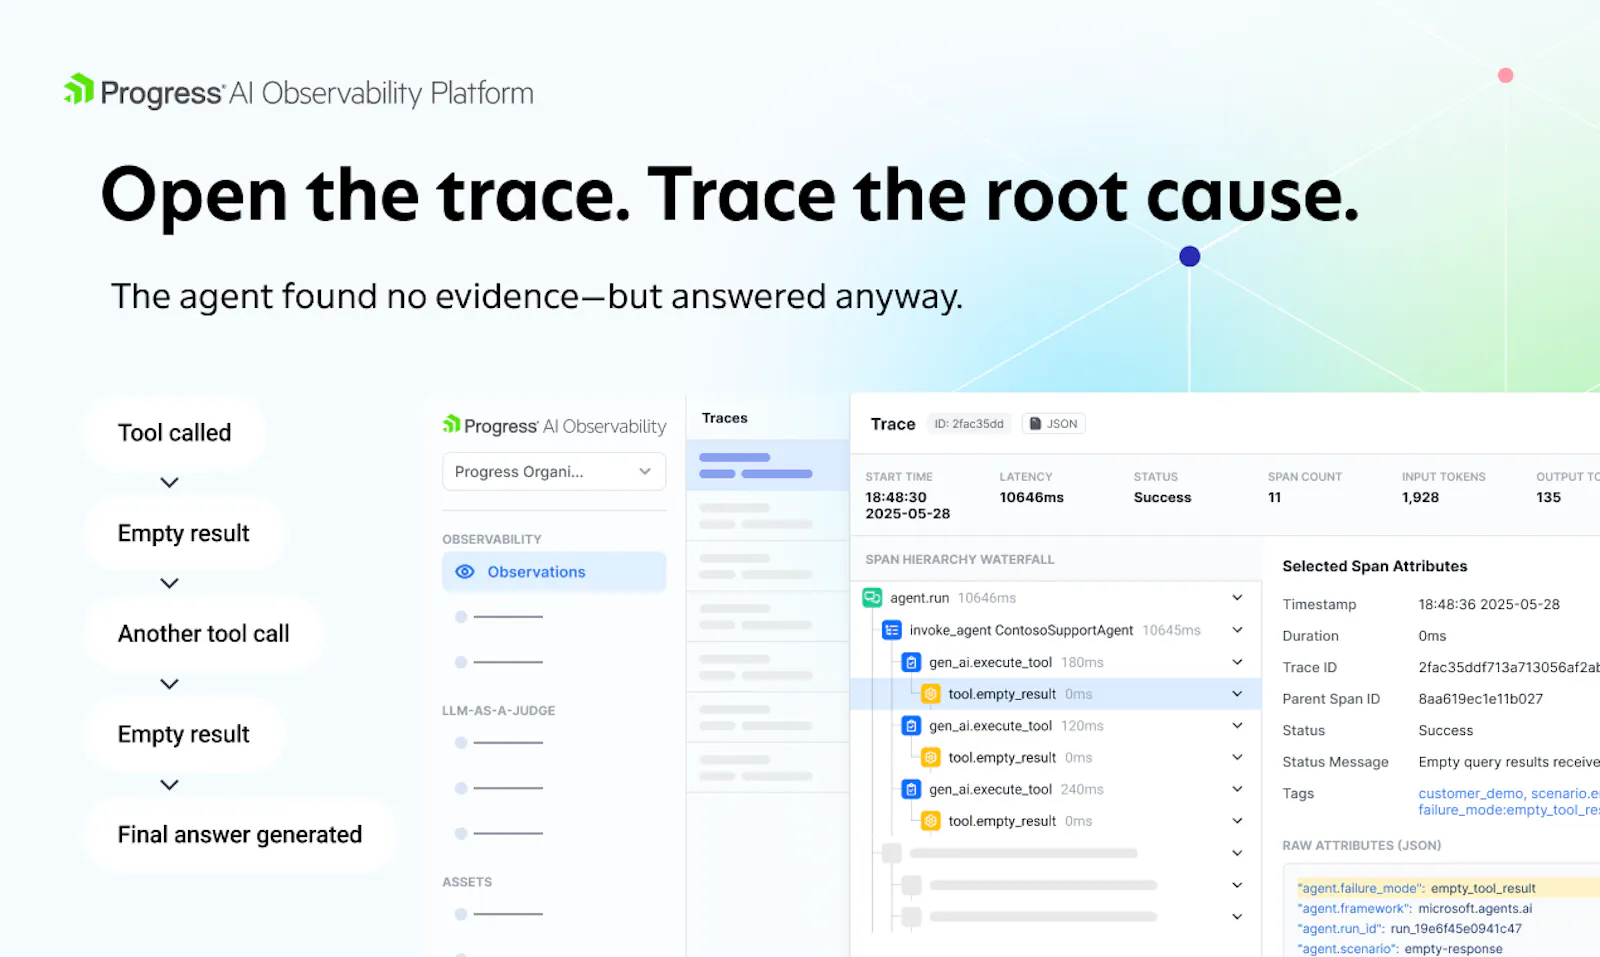This screenshot has height=957, width=1600.
Task: Click the ASSETS sidebar section label
Action: coord(467,882)
